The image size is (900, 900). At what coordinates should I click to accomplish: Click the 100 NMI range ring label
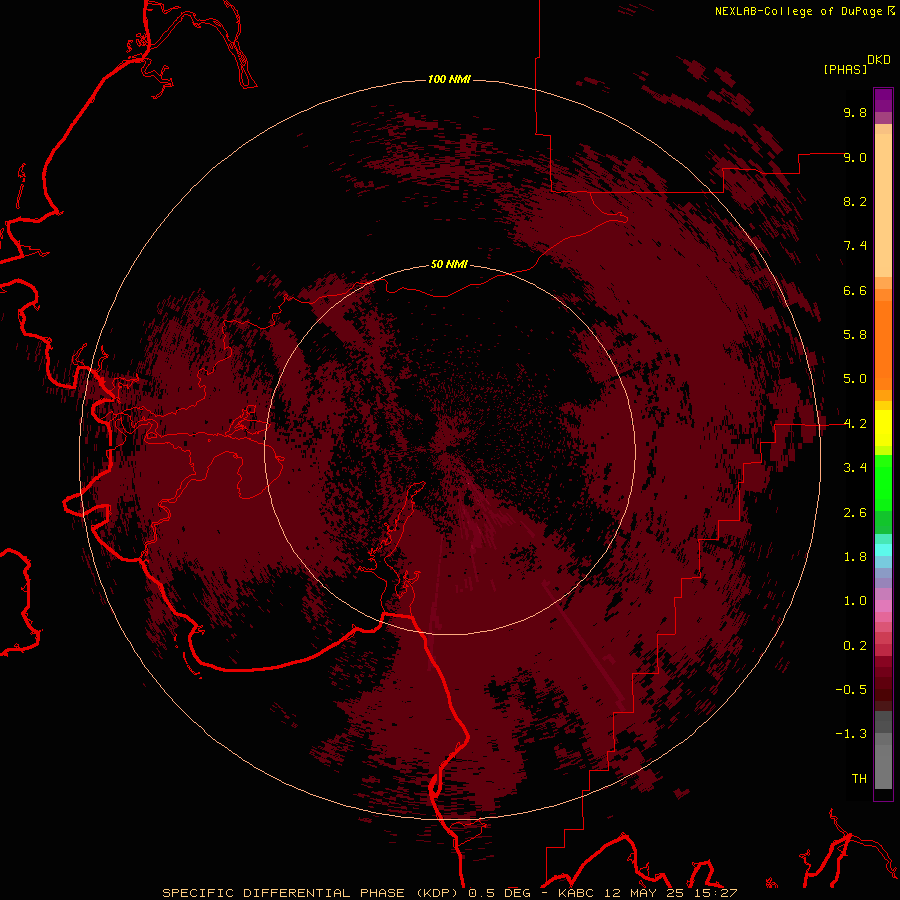pos(449,79)
